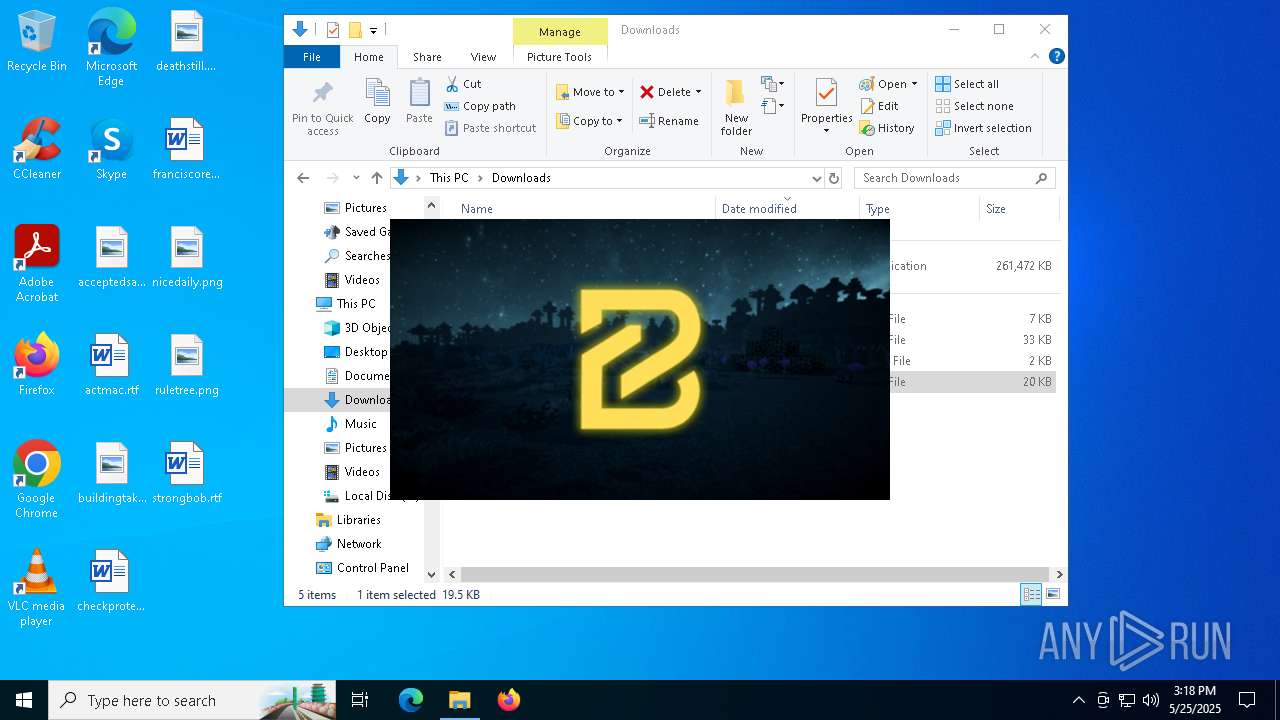Open the Copy to dropdown
1280x720 pixels.
pos(589,121)
